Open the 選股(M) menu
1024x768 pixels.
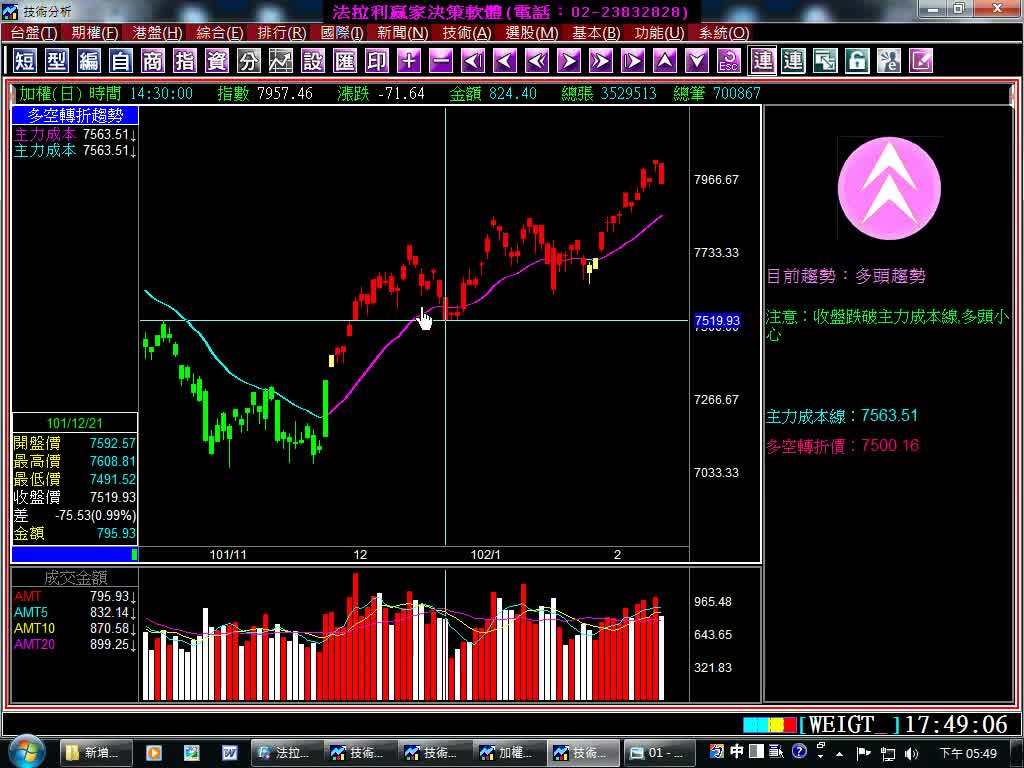(x=531, y=33)
